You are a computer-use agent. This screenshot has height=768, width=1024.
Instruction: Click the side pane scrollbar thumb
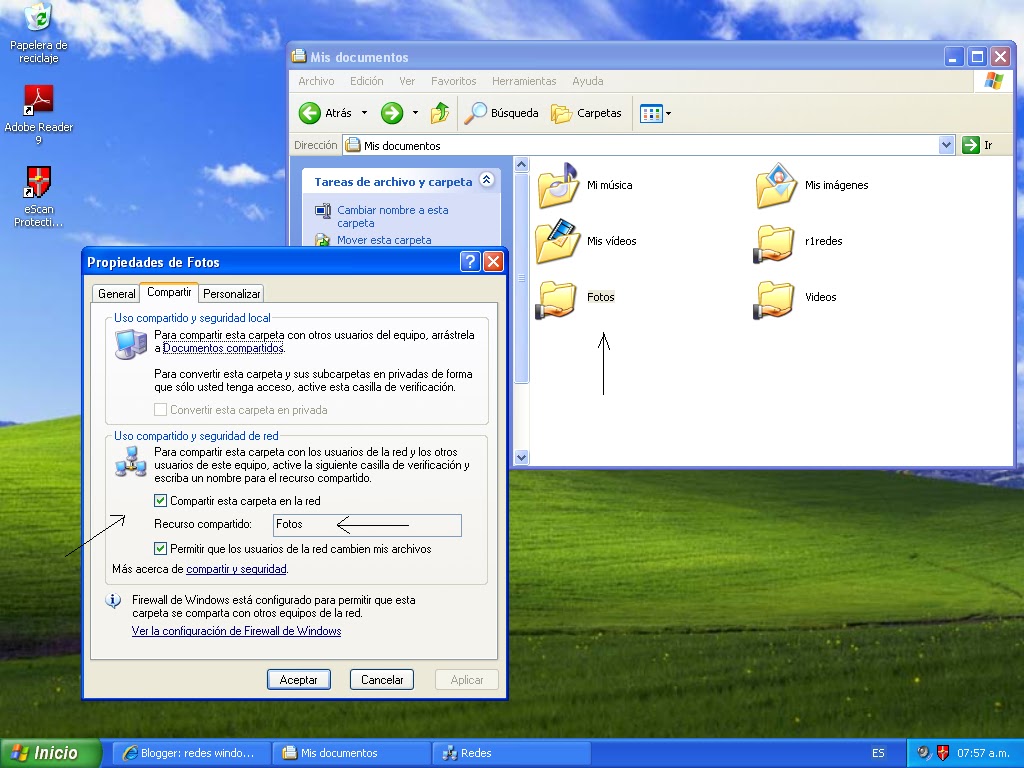[521, 278]
